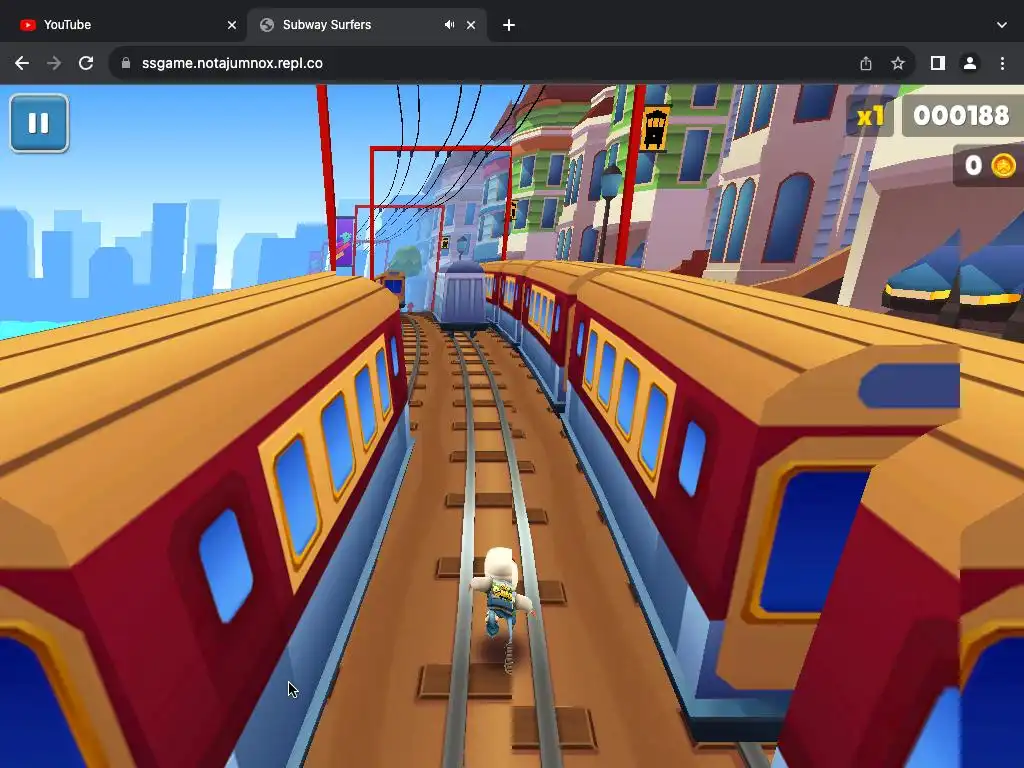1024x768 pixels.
Task: Click the Subway Surfers tab globe favicon
Action: click(x=266, y=25)
